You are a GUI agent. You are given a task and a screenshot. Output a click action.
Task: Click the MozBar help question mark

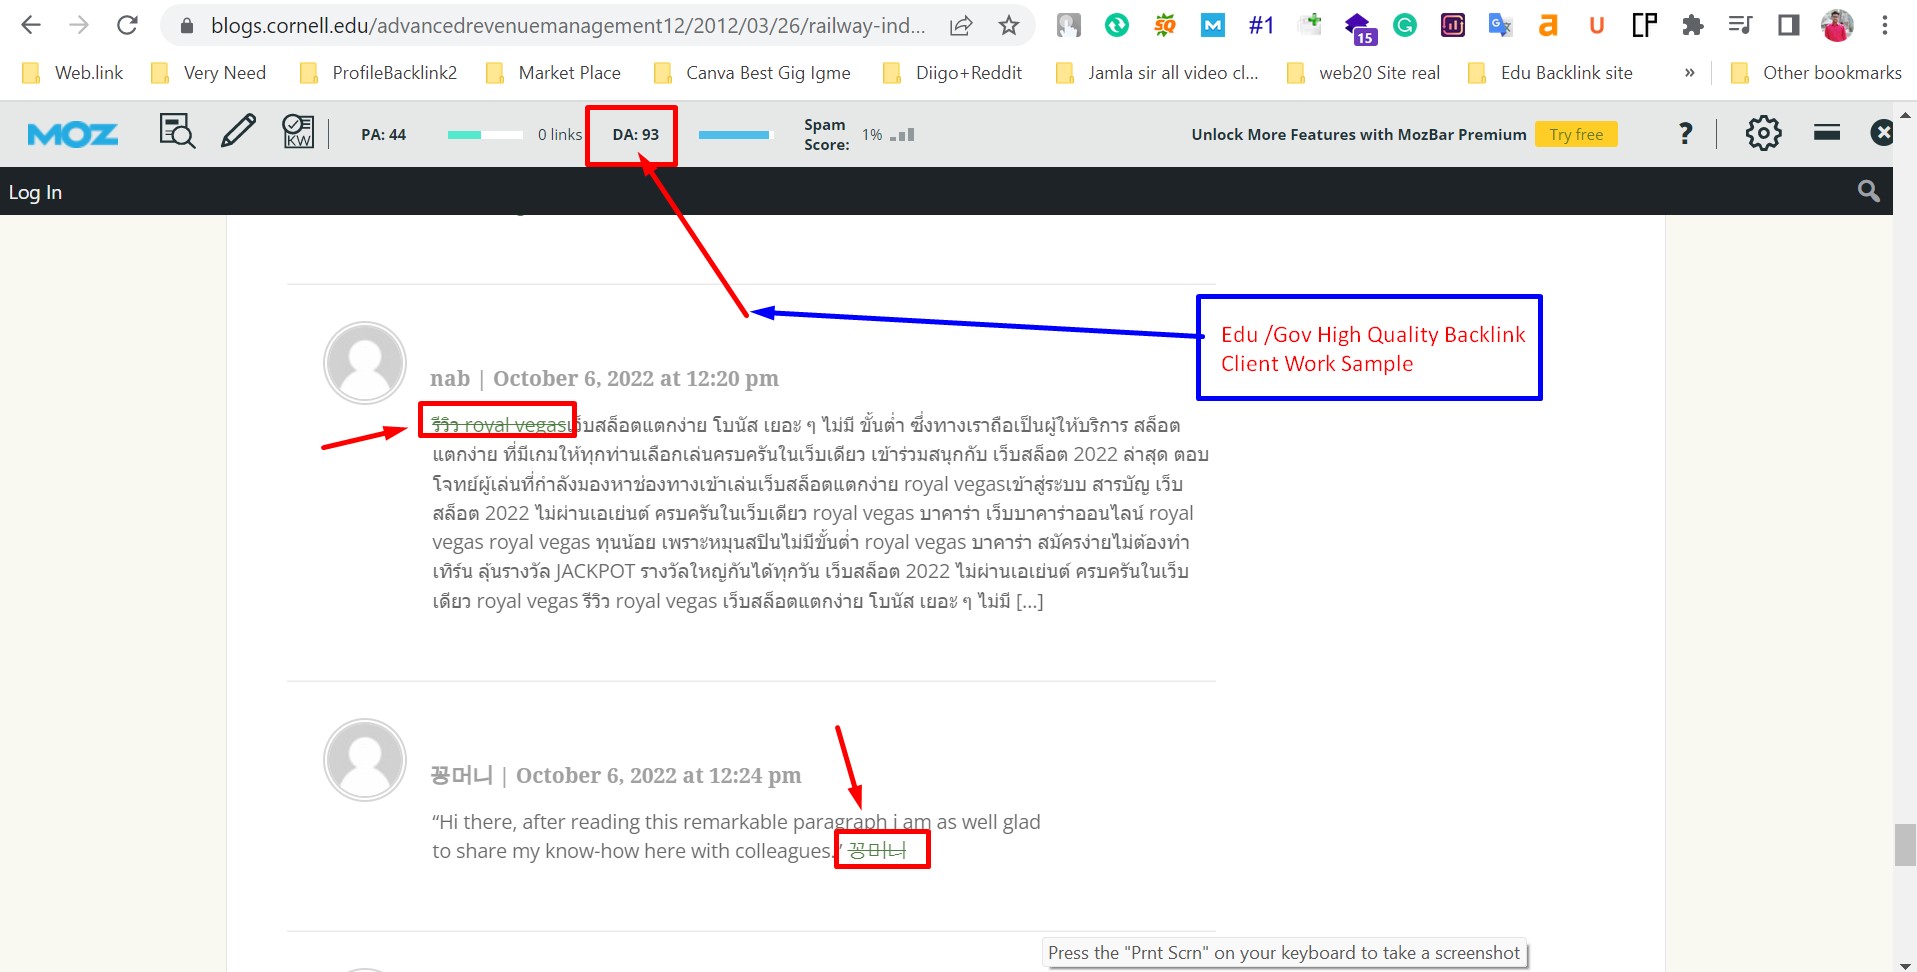click(1685, 133)
